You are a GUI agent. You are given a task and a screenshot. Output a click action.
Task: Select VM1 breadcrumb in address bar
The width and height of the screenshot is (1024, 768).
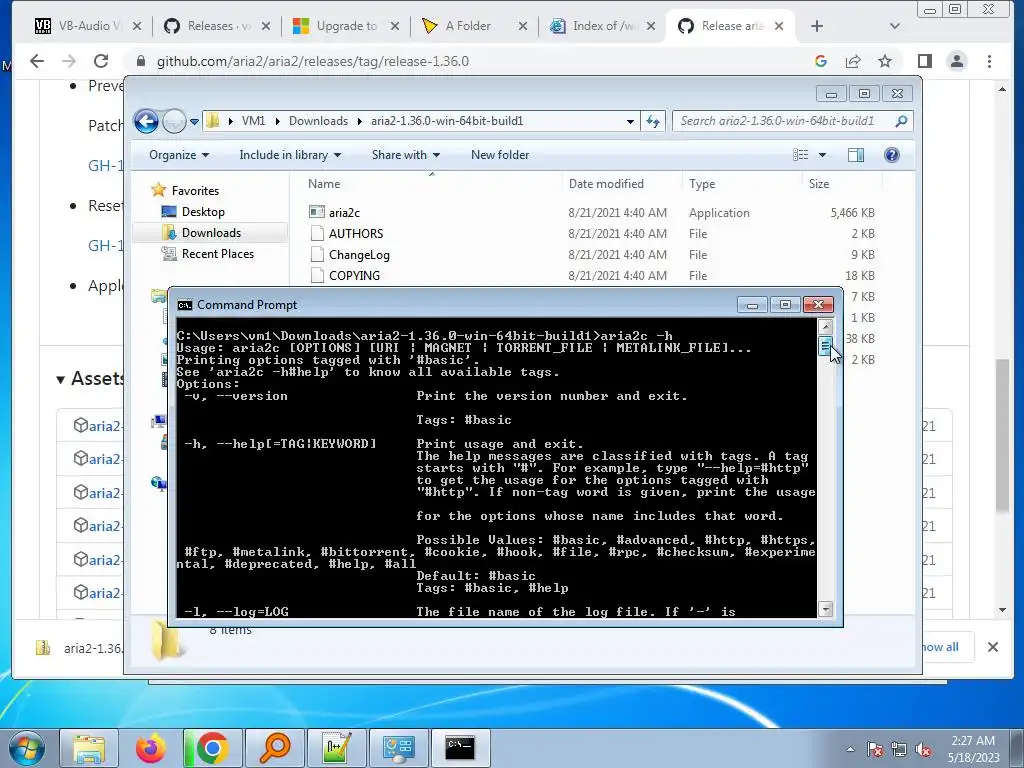point(253,121)
